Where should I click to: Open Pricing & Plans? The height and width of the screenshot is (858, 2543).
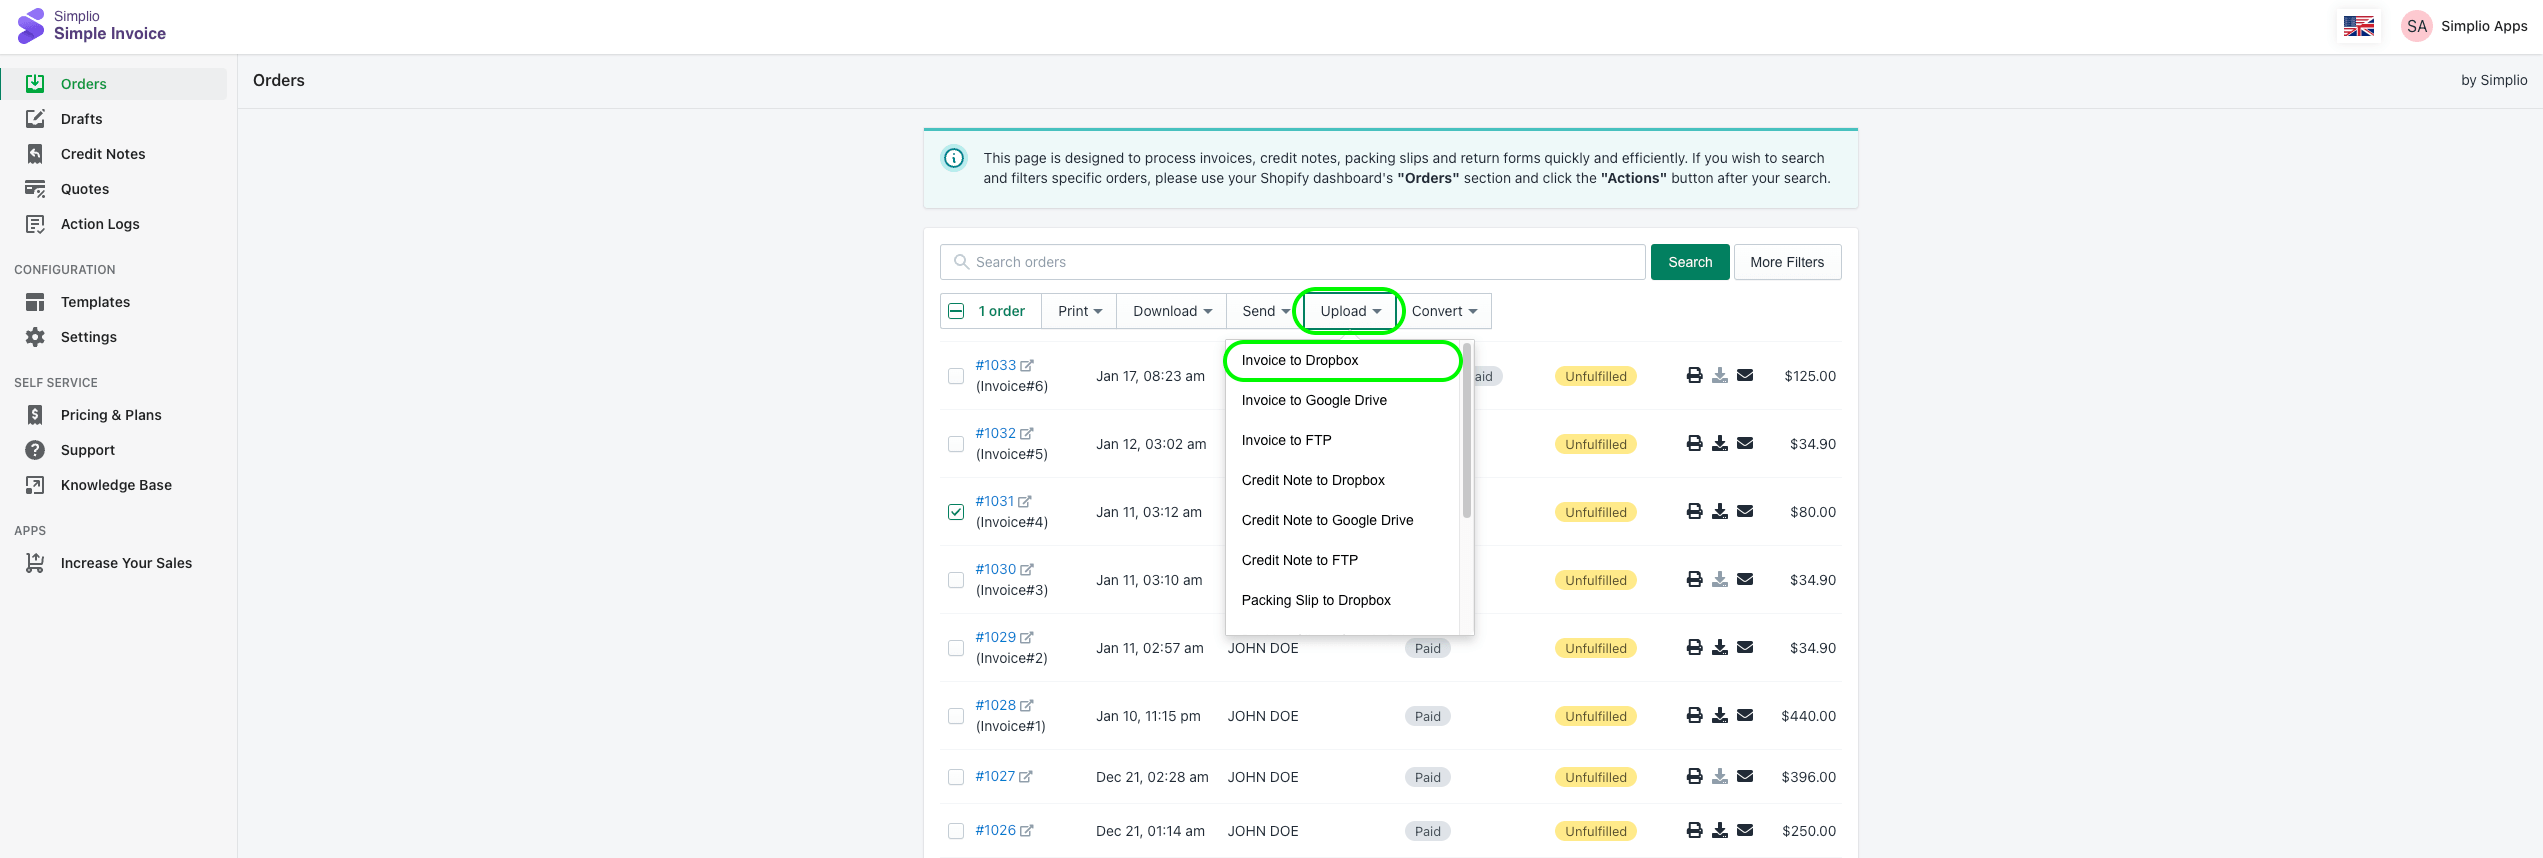click(x=113, y=415)
